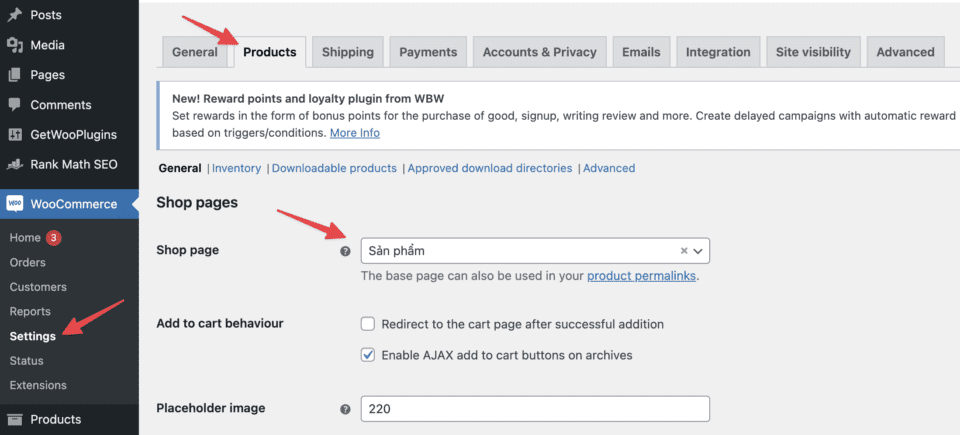Image resolution: width=960 pixels, height=435 pixels.
Task: Open the Inventory sub-section link
Action: click(237, 168)
